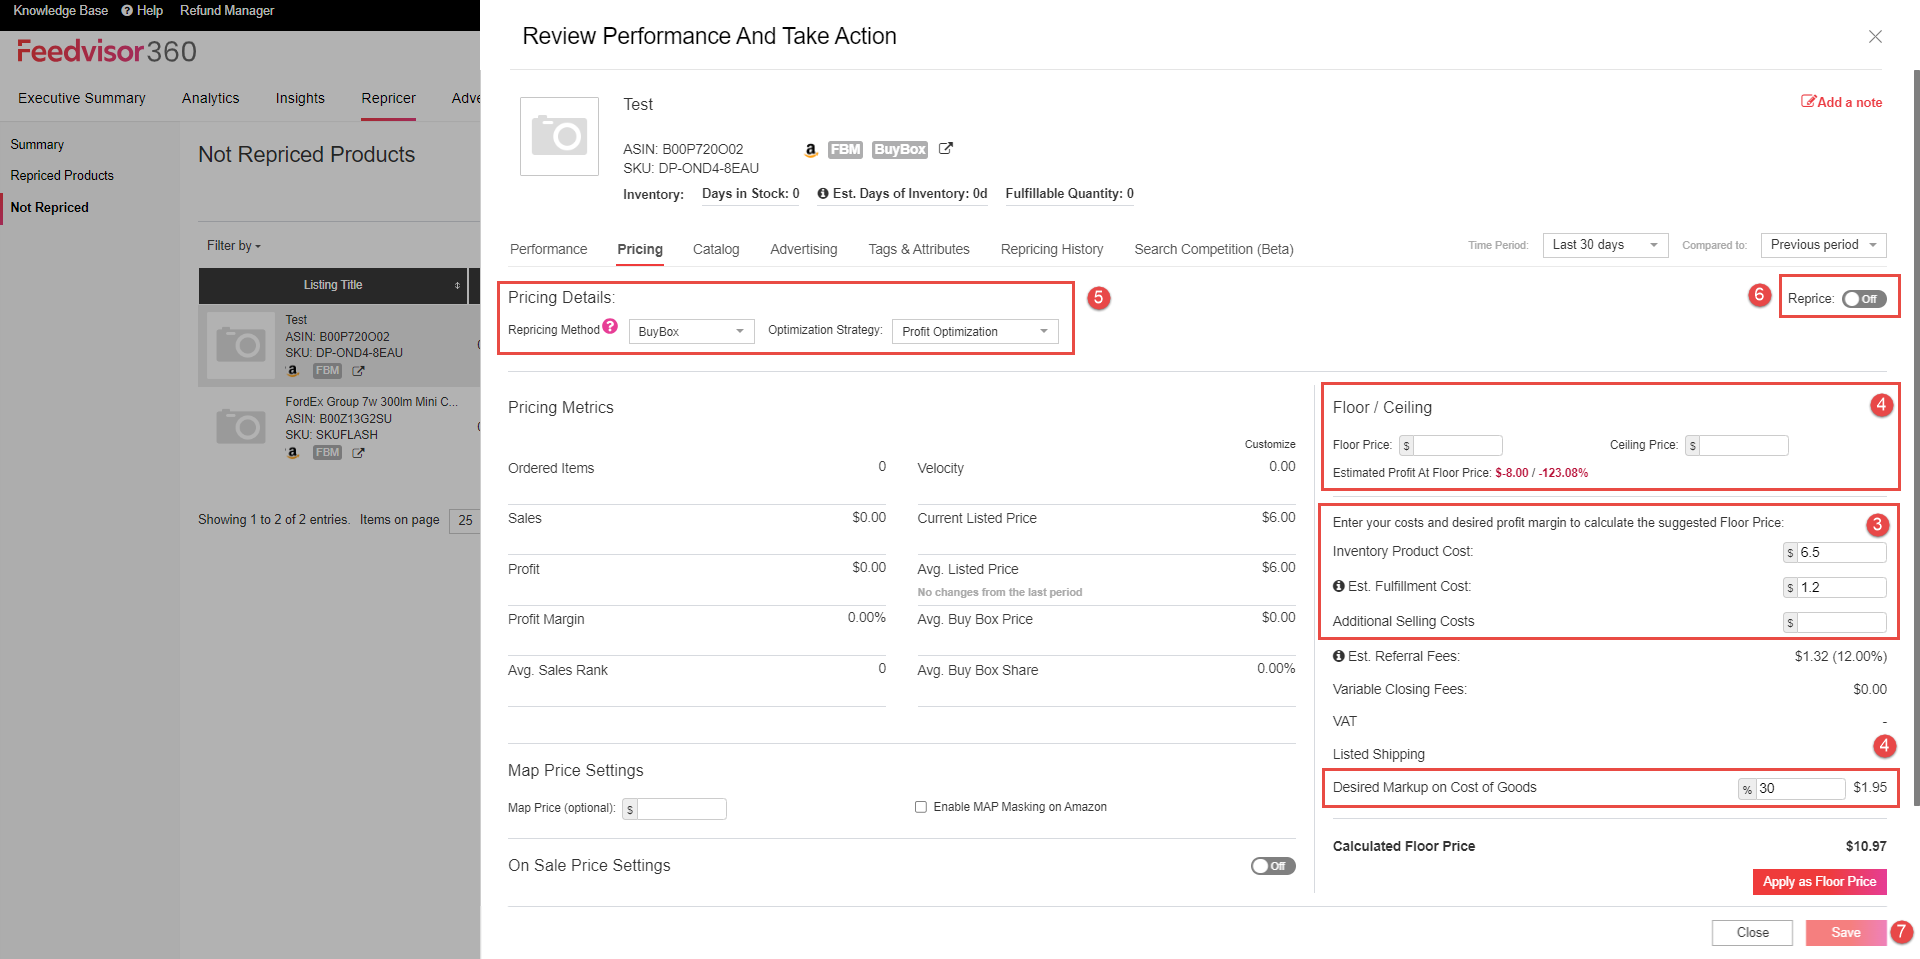Image resolution: width=1920 pixels, height=959 pixels.
Task: Click Apply as Floor Price button
Action: [x=1819, y=881]
